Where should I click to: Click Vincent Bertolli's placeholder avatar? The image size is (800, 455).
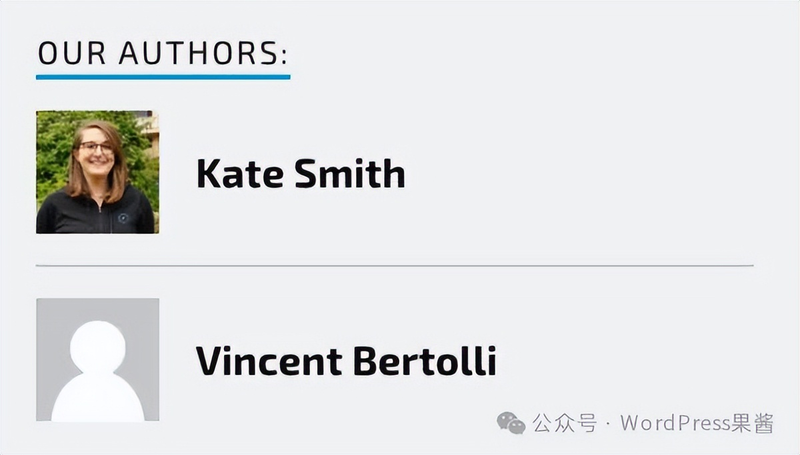97,359
